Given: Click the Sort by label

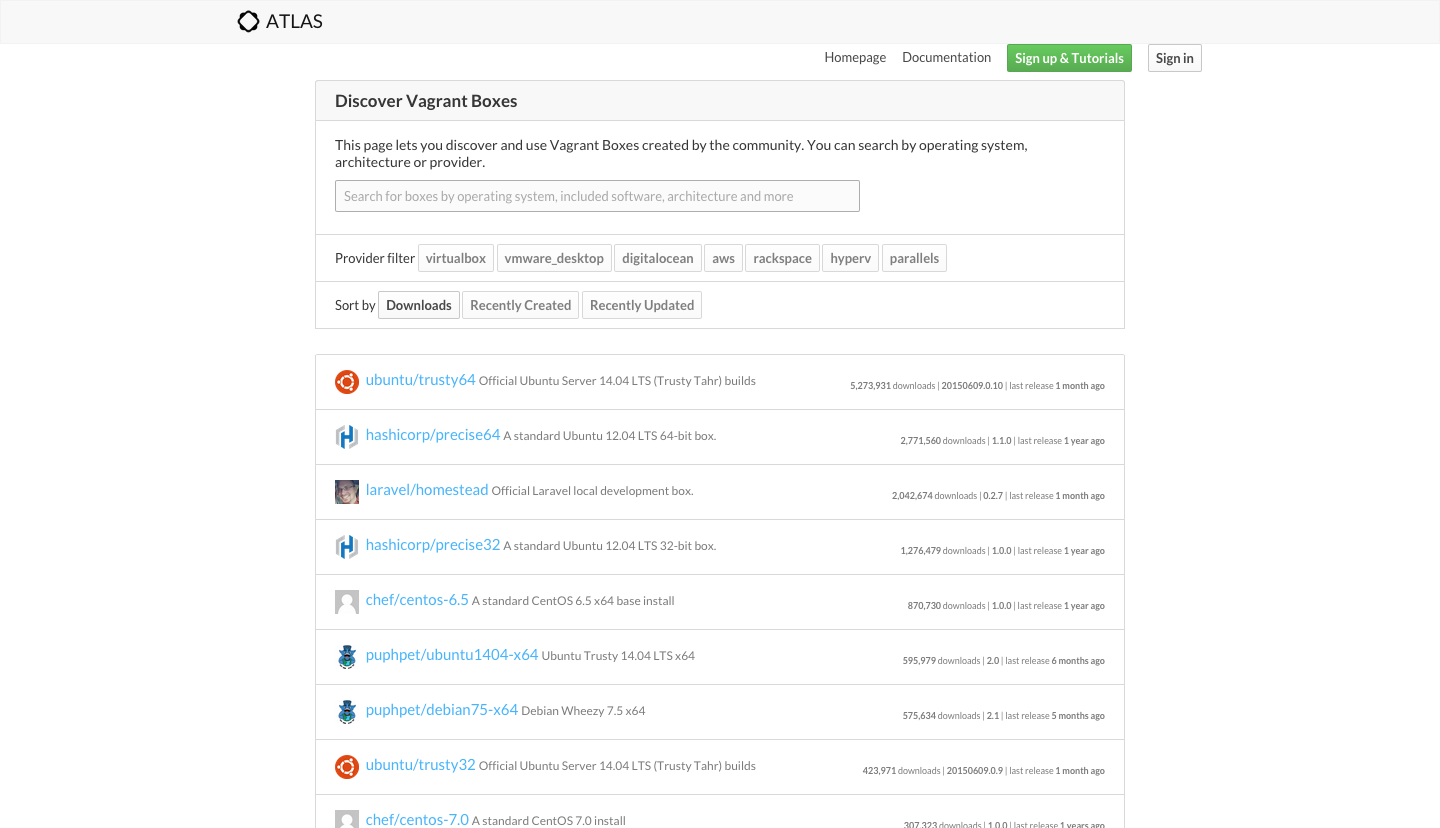Looking at the screenshot, I should click(x=355, y=305).
